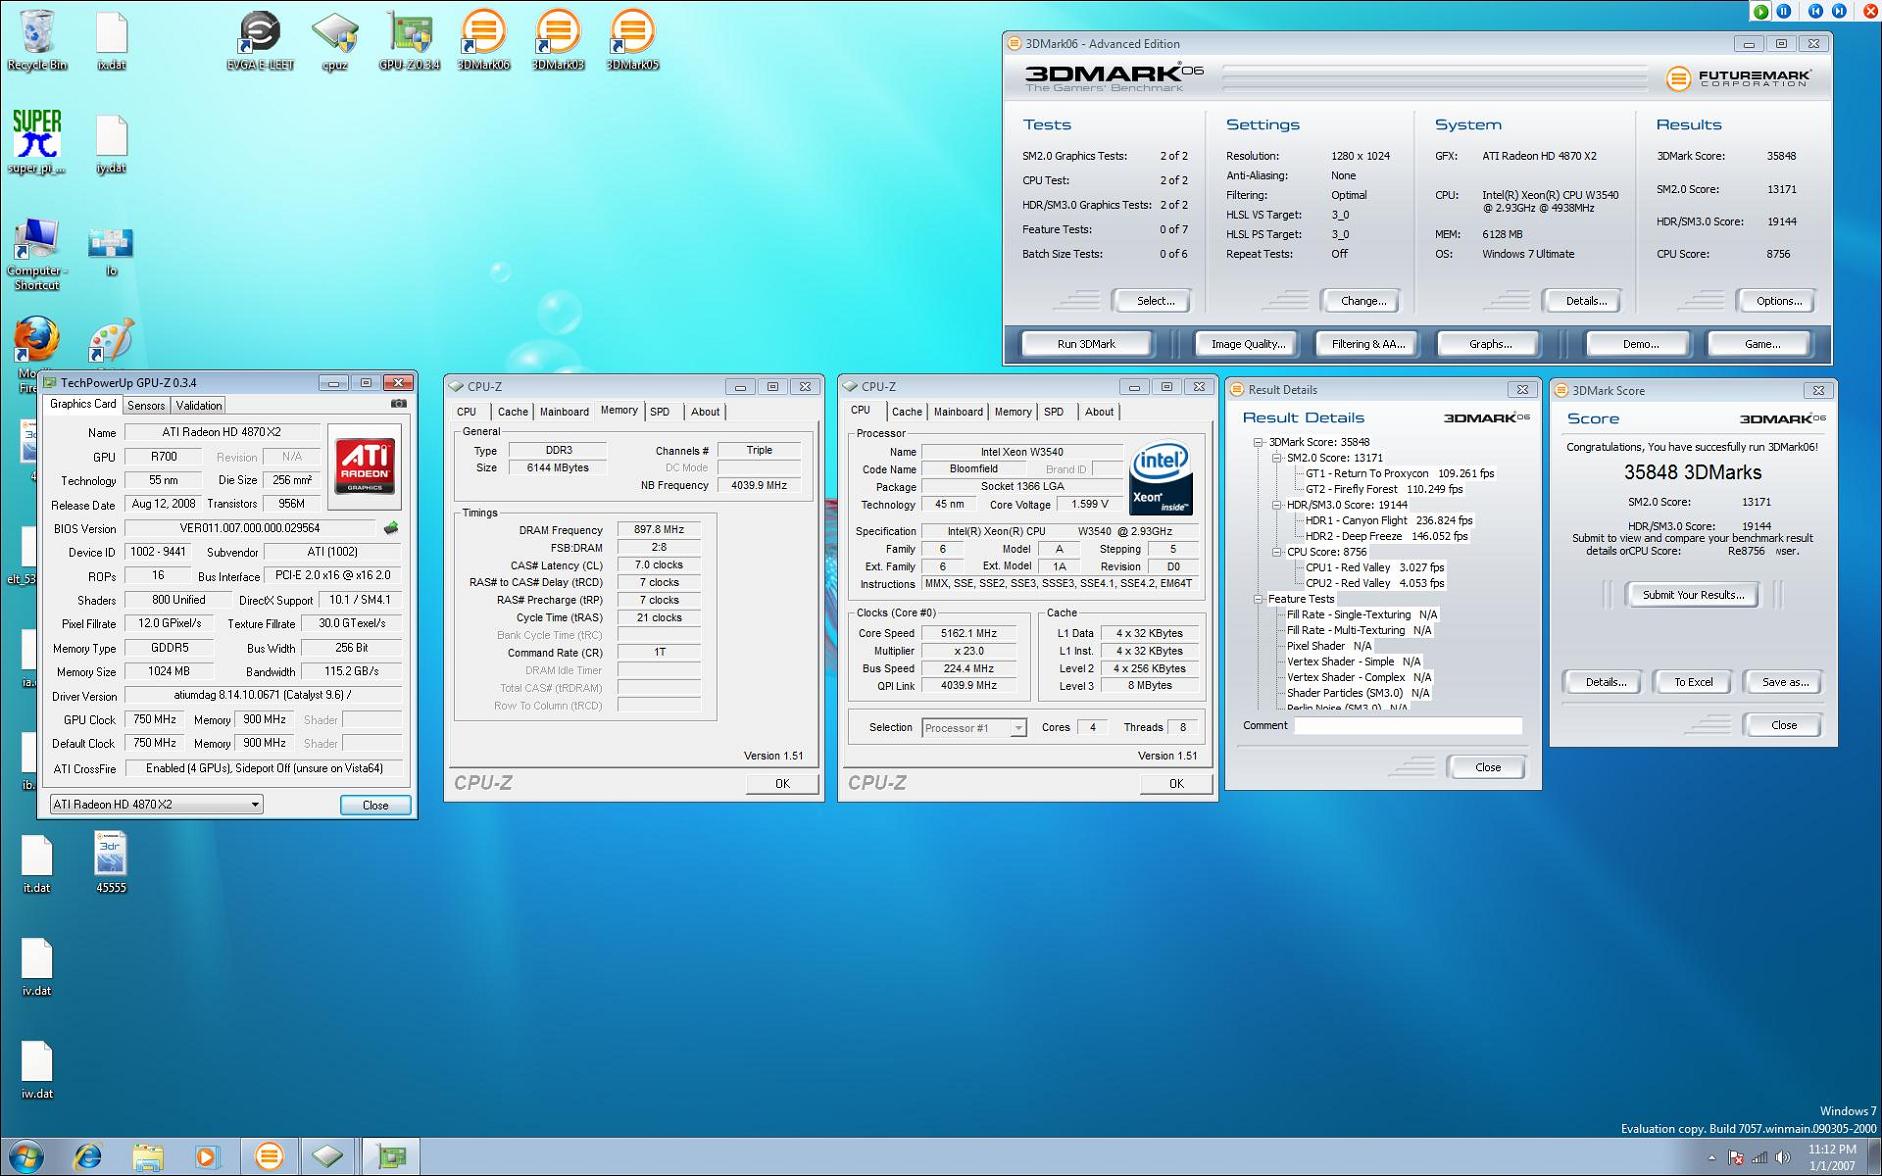Collapse the SM2.0 Score tree node
This screenshot has width=1882, height=1176.
(1277, 458)
